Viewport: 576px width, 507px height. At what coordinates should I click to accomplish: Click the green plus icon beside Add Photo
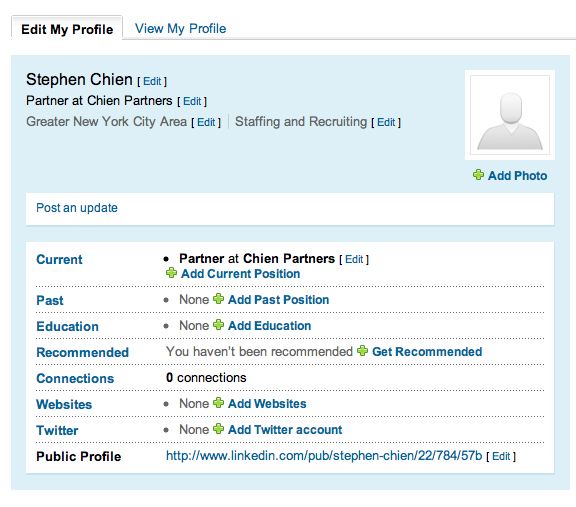pos(478,175)
